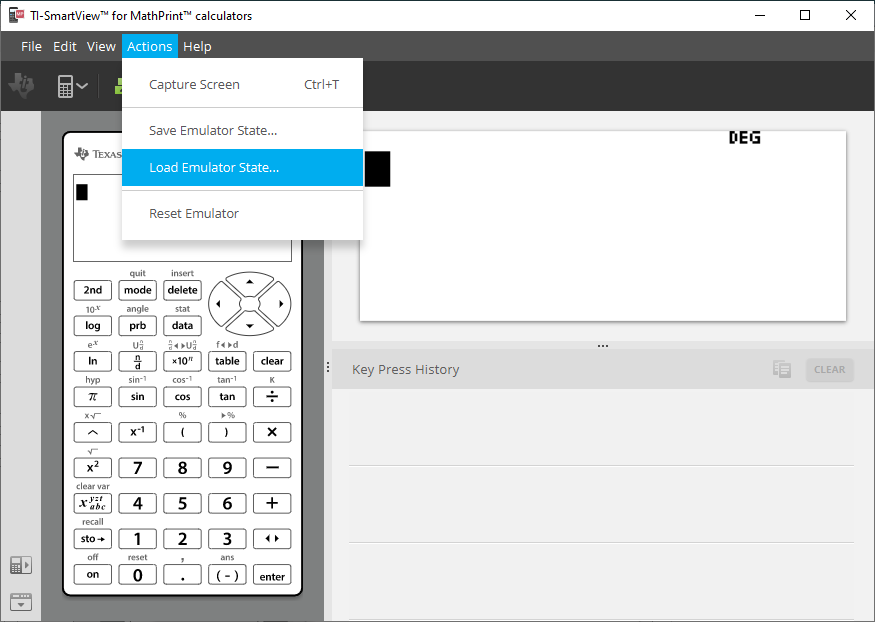This screenshot has width=875, height=622.
Task: Click the copy key press history icon
Action: pos(782,370)
